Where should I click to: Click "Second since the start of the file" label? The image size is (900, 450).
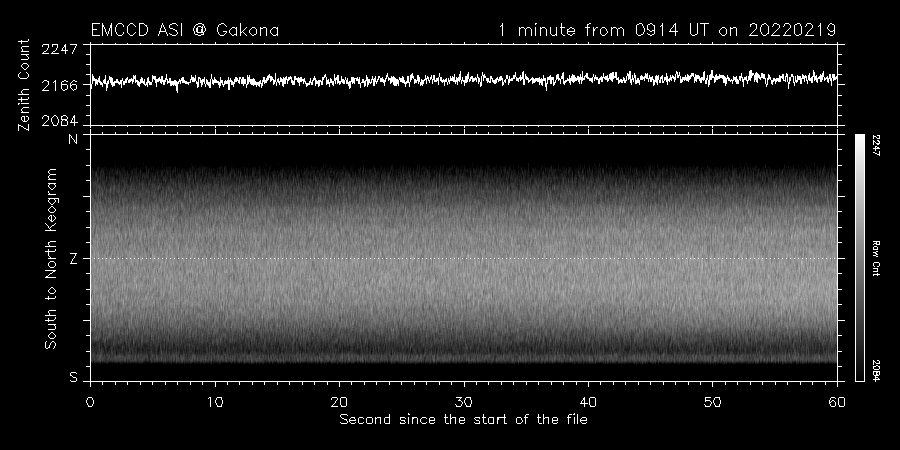click(x=463, y=420)
